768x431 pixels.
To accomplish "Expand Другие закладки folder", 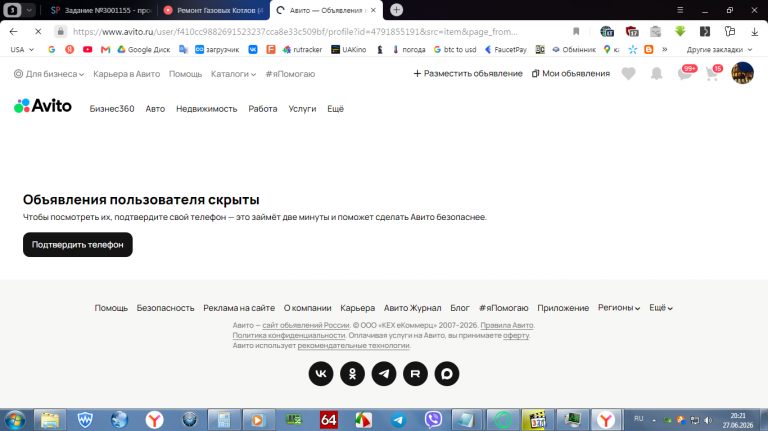I will point(719,49).
